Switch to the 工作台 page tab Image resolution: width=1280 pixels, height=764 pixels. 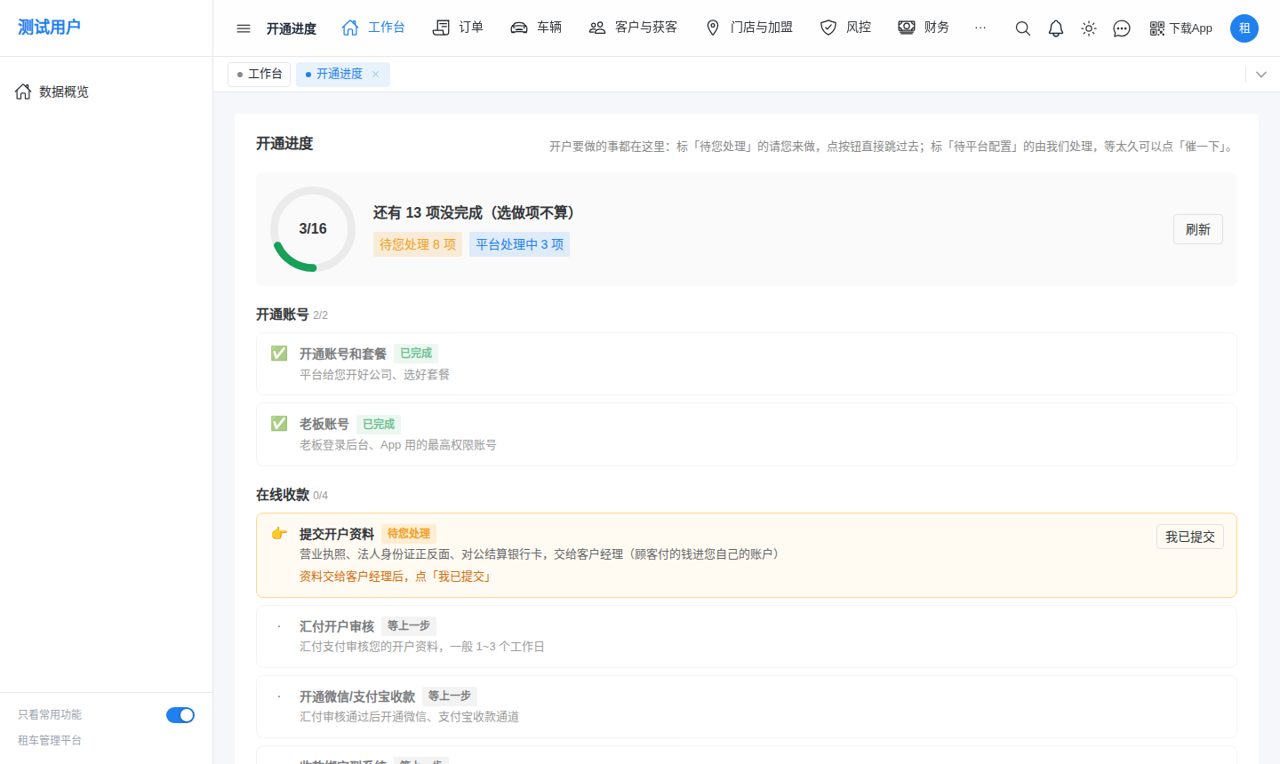(259, 74)
